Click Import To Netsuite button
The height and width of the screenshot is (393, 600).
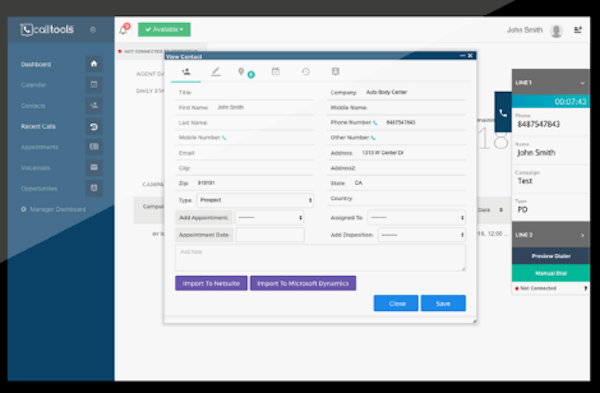coord(211,284)
